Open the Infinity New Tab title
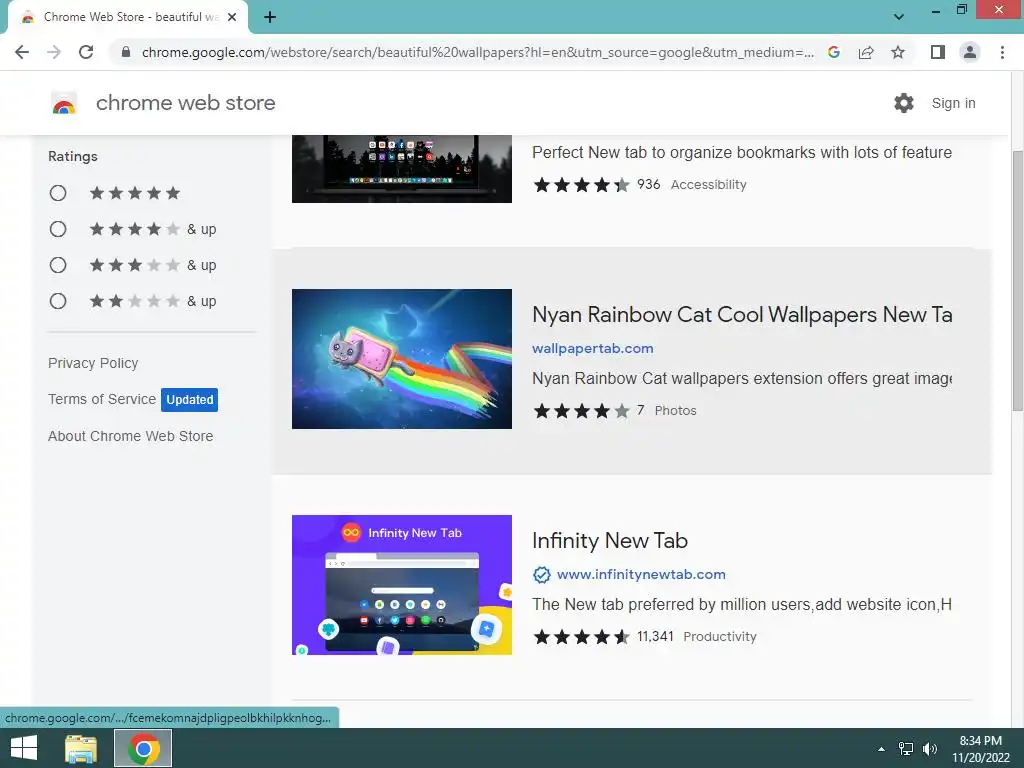Screen dimensions: 1024x768 pyautogui.click(x=610, y=541)
